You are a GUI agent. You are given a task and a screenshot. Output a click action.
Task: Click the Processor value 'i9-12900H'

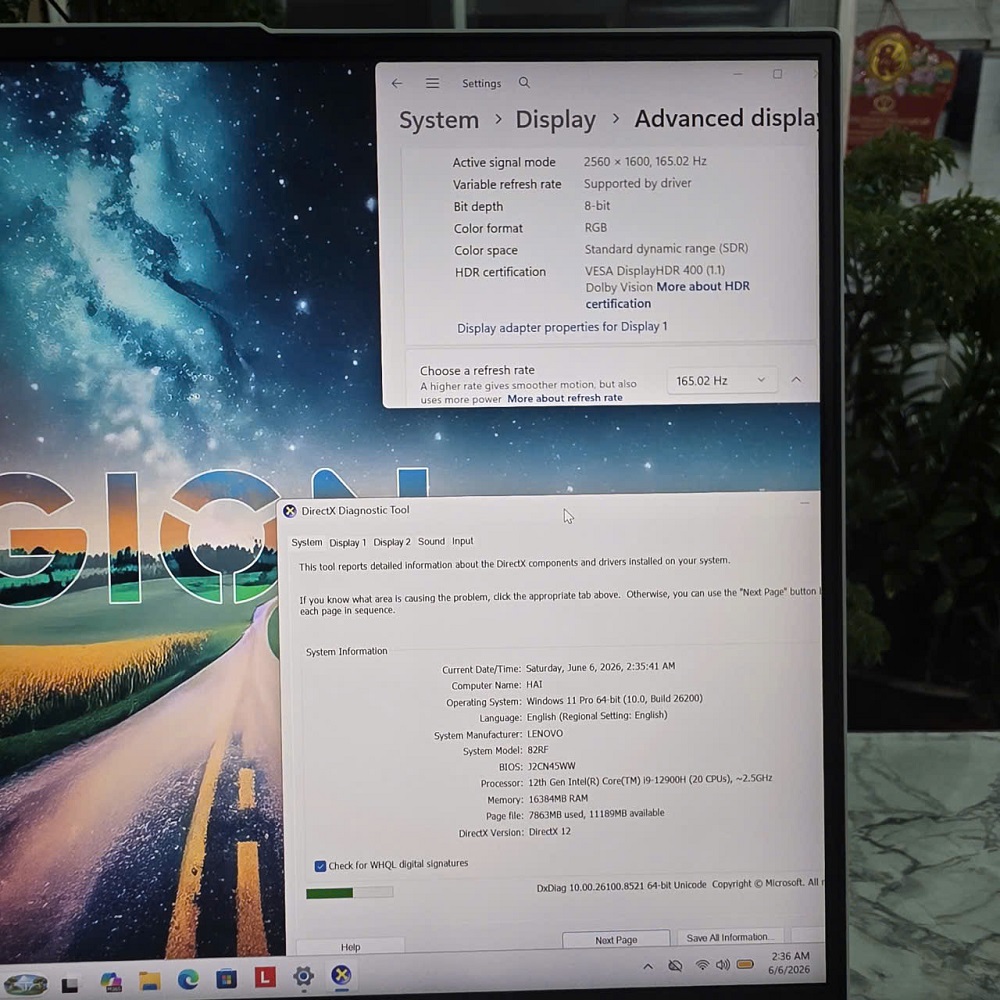click(650, 780)
